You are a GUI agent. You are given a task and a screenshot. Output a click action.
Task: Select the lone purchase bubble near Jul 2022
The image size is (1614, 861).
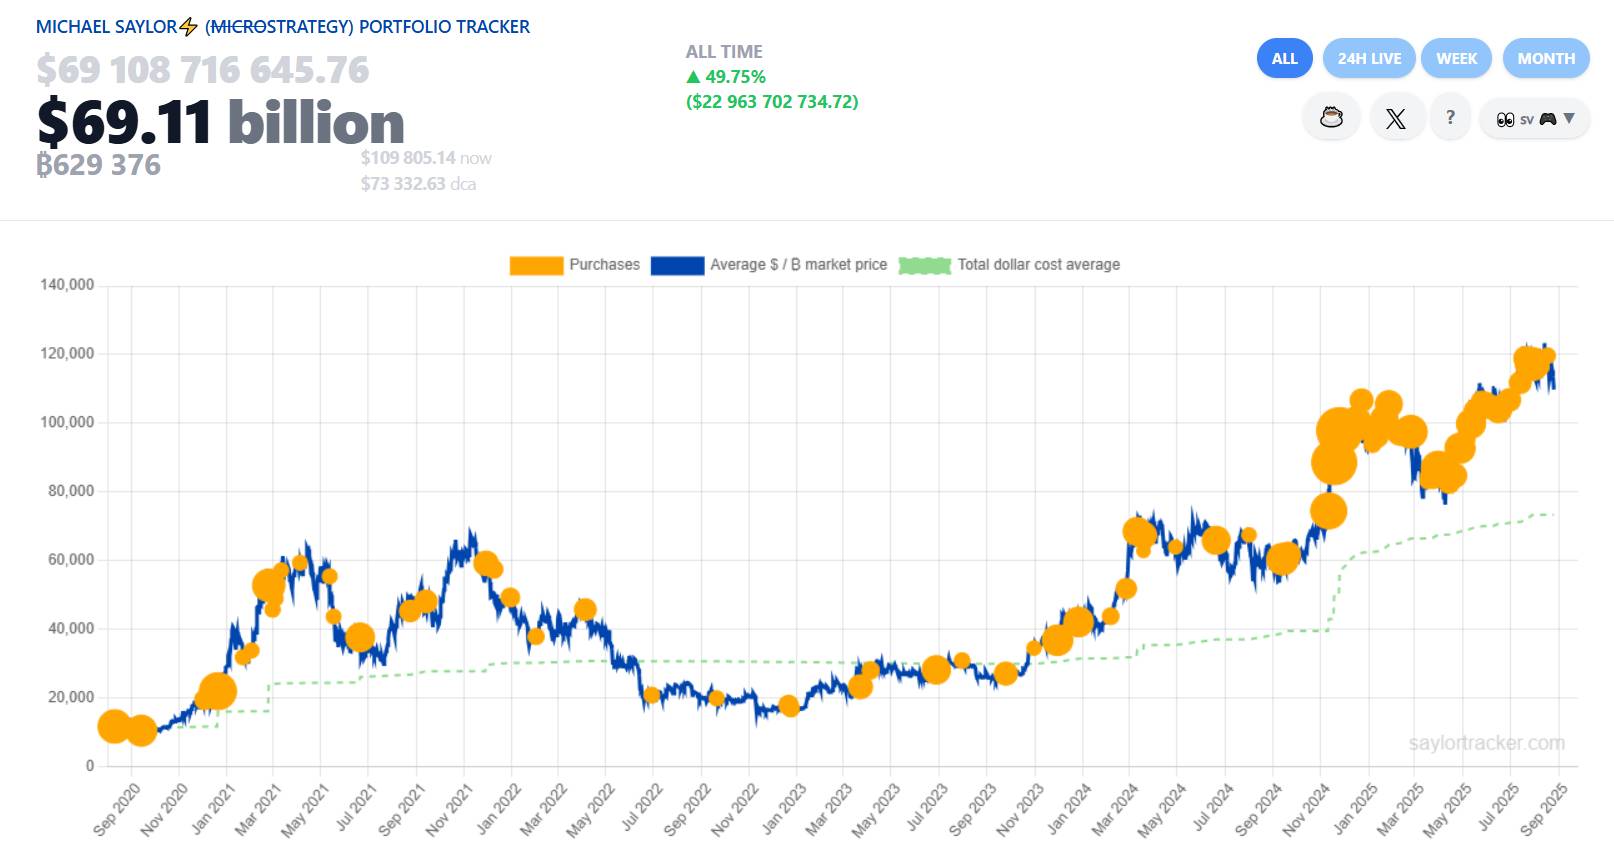point(652,695)
